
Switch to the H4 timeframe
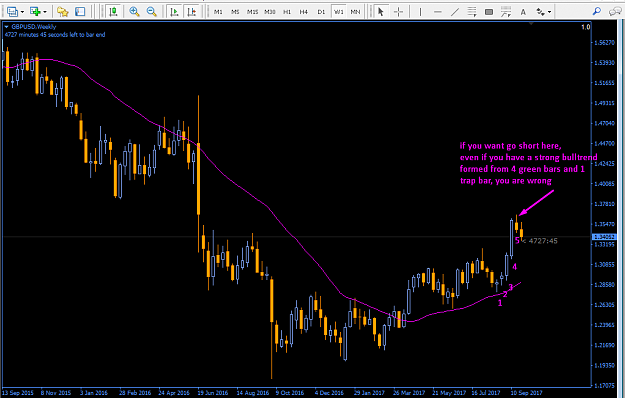click(304, 12)
